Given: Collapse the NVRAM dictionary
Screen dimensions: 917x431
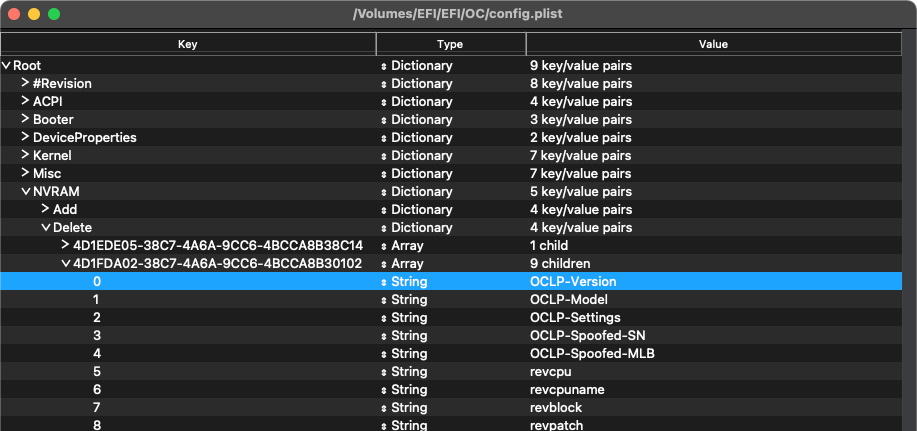Looking at the screenshot, I should pos(25,192).
